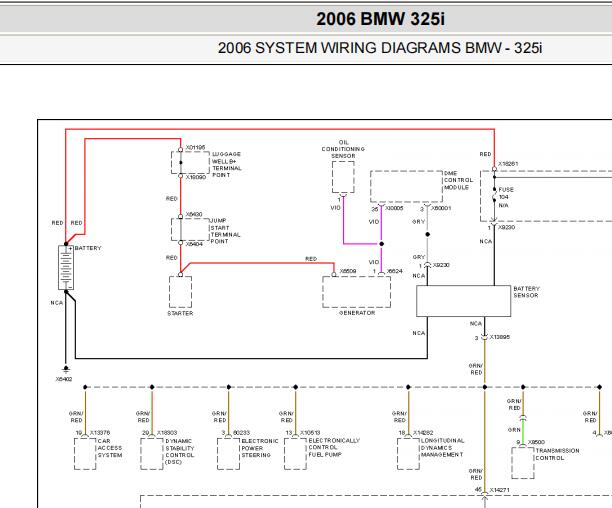
Task: Click the 'BATTERY' label
Action: (88, 248)
